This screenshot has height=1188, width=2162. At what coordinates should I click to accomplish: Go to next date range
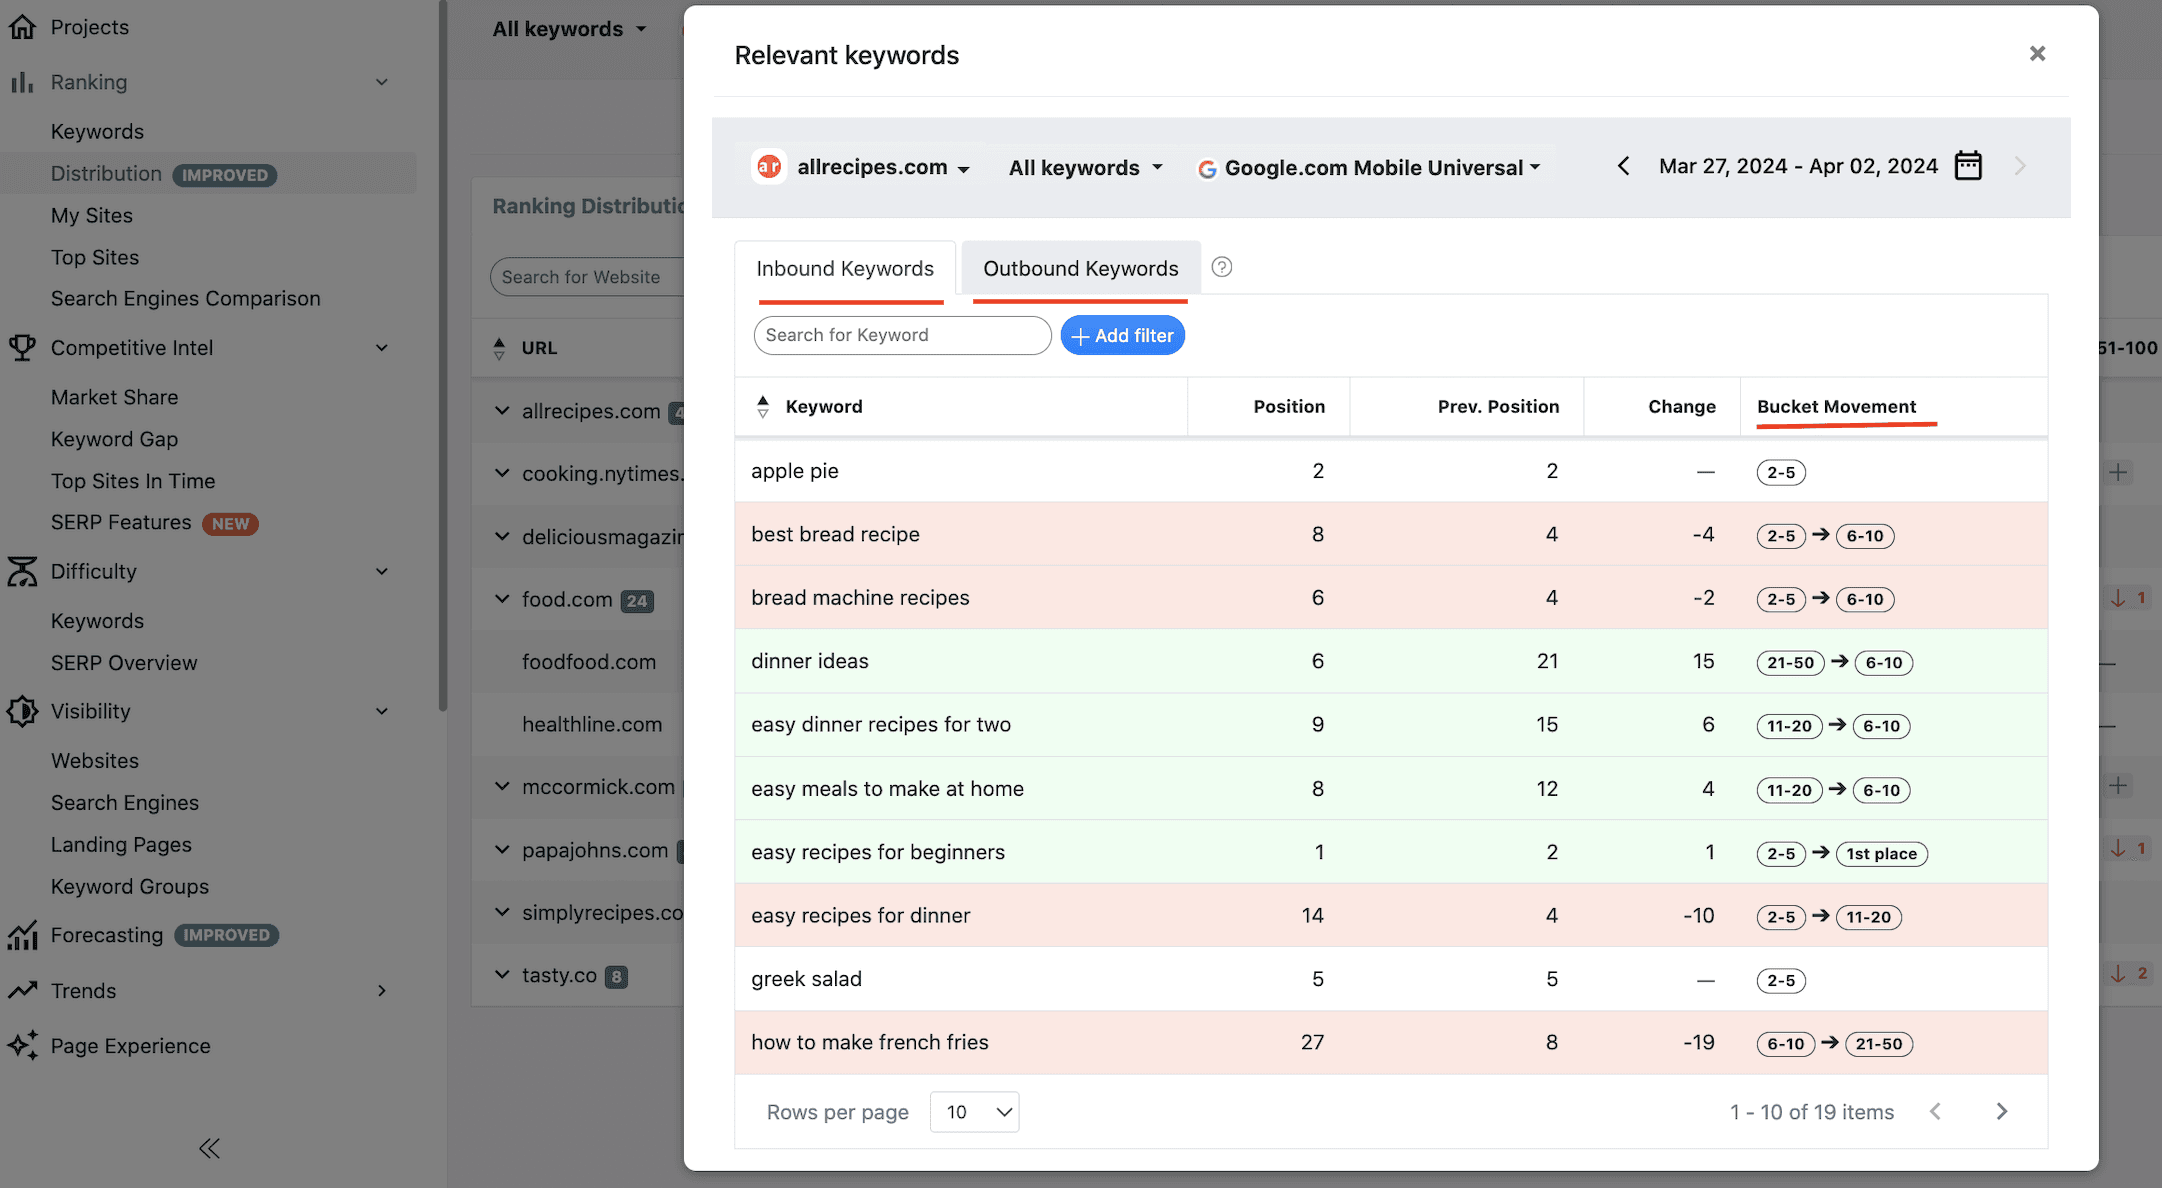[x=2020, y=166]
